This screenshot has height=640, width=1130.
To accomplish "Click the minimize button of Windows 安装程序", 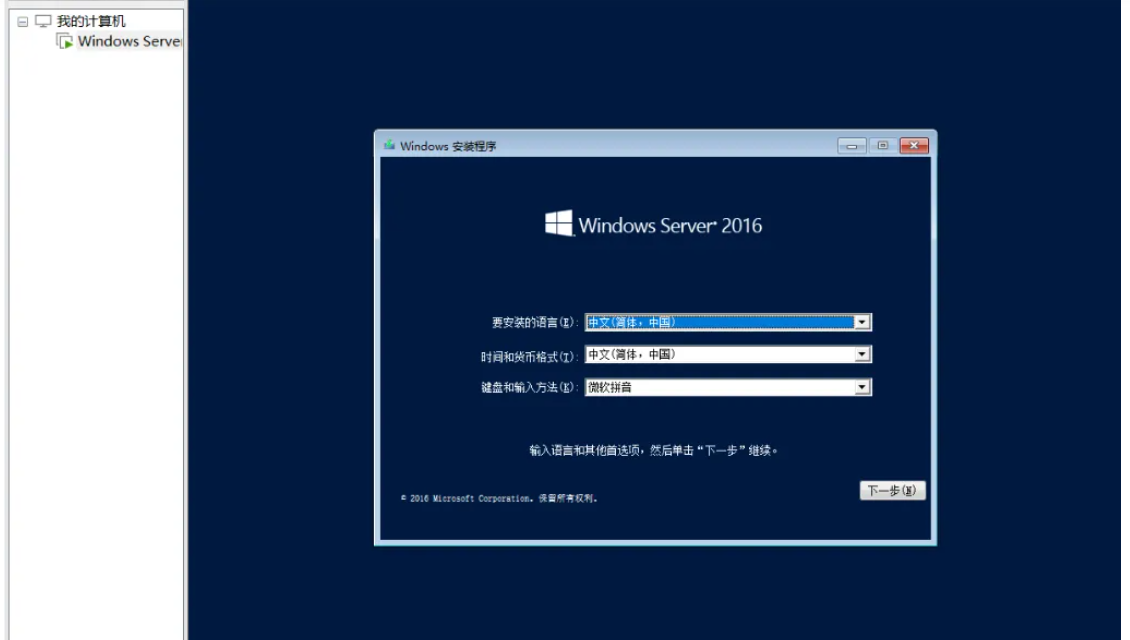I will (x=850, y=143).
